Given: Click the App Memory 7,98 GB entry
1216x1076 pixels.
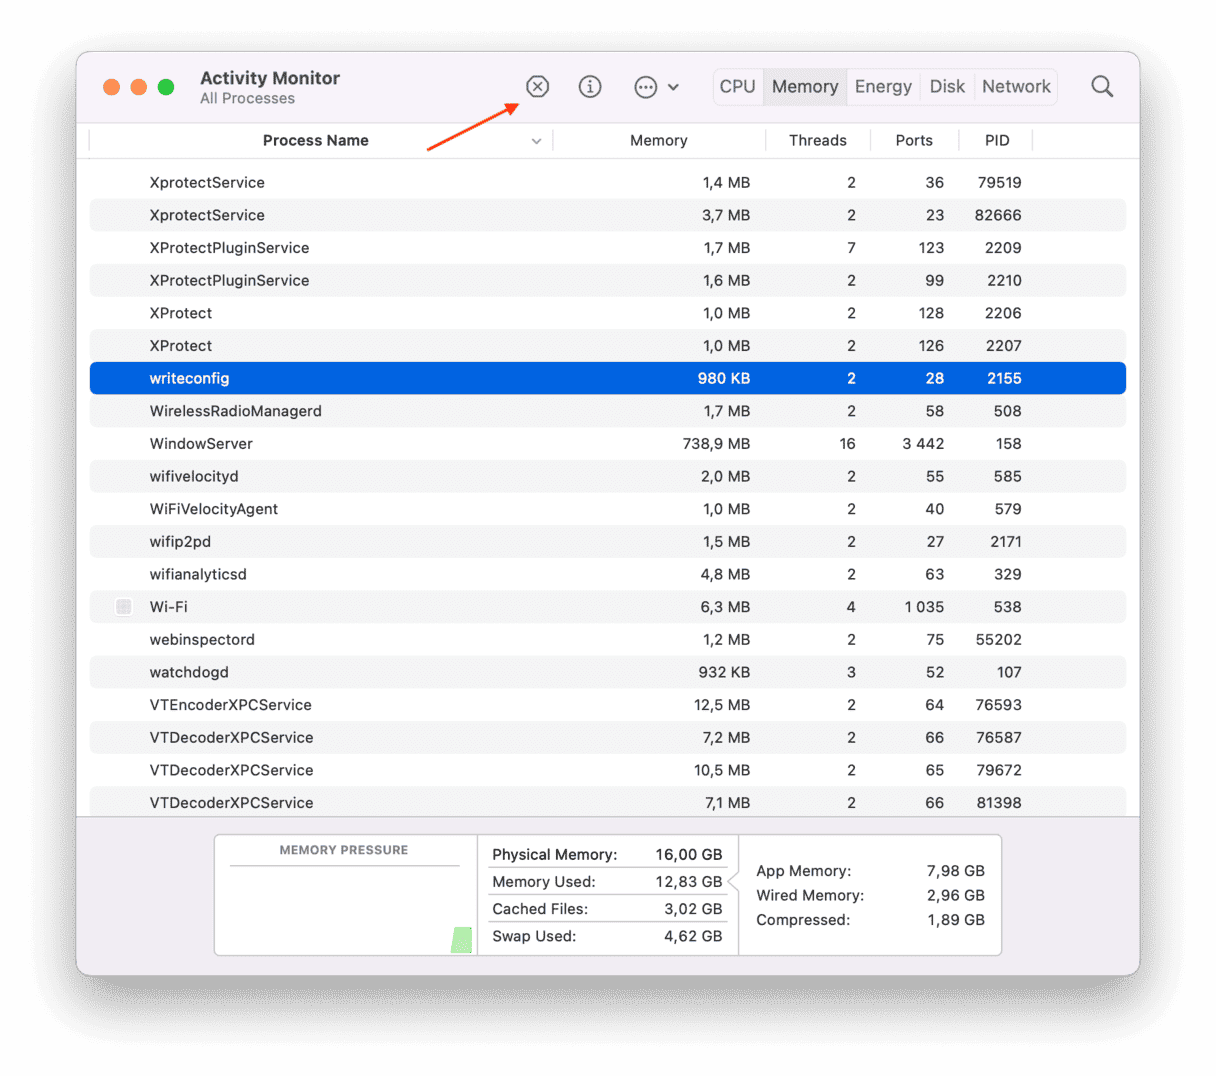Looking at the screenshot, I should point(870,871).
